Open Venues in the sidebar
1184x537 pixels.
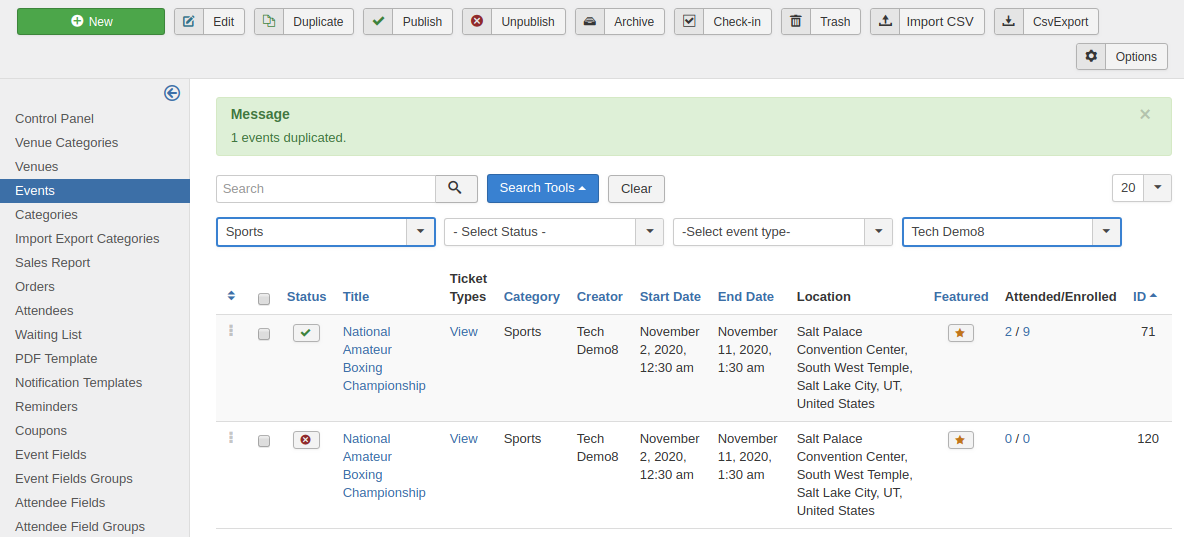coord(37,167)
